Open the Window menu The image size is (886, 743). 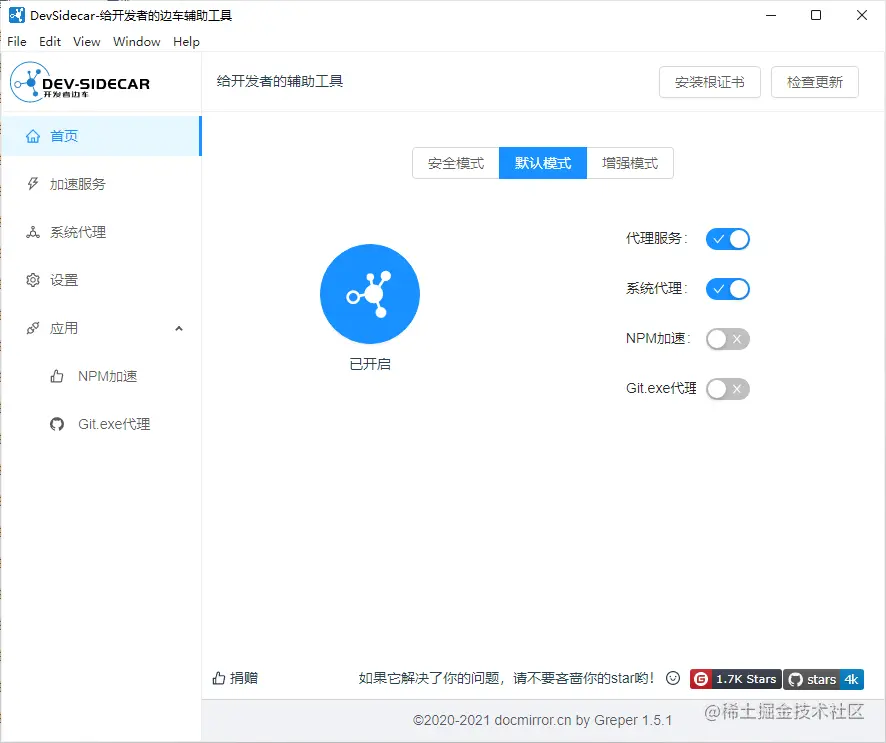[137, 42]
